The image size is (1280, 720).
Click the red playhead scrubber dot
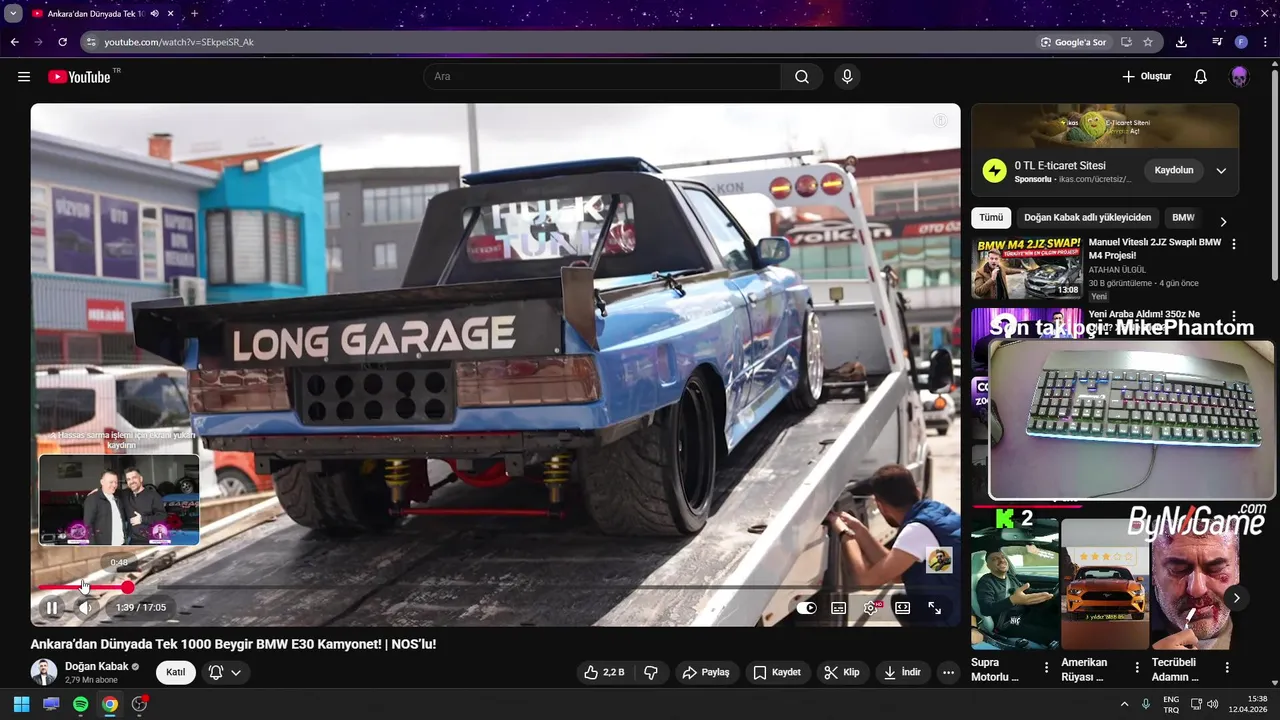(x=128, y=587)
